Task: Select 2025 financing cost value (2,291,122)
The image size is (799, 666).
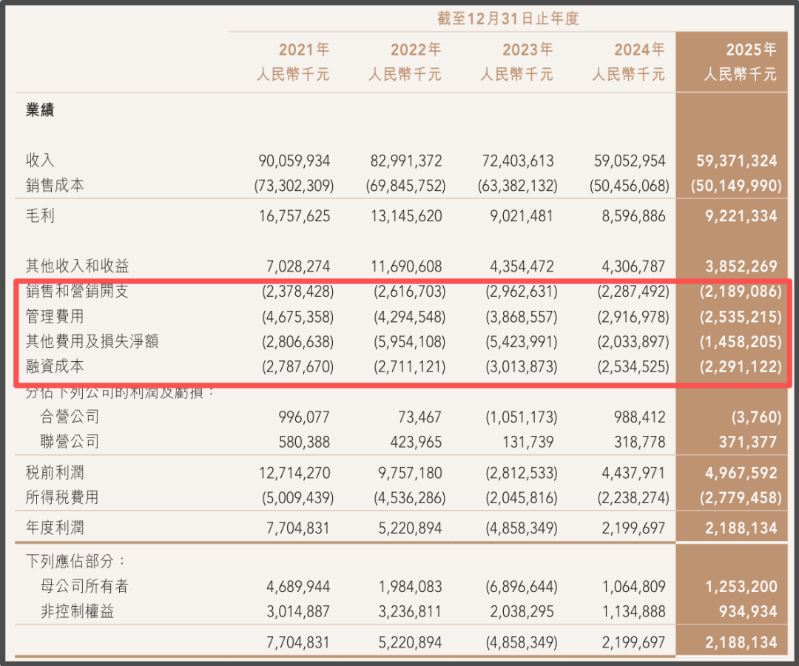Action: coord(735,367)
